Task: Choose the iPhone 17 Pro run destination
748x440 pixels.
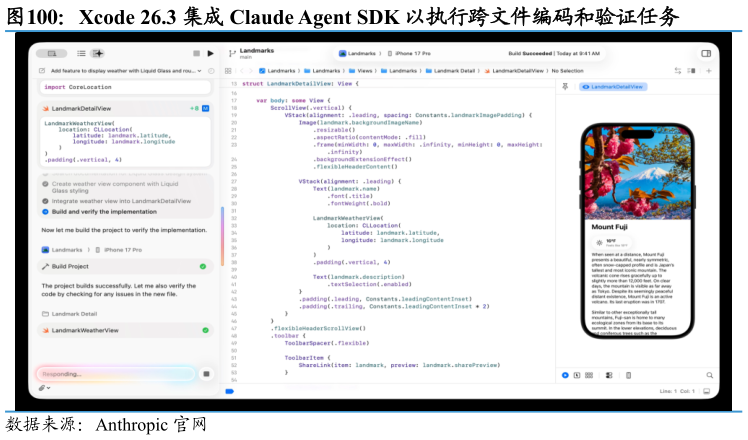Action: [409, 53]
